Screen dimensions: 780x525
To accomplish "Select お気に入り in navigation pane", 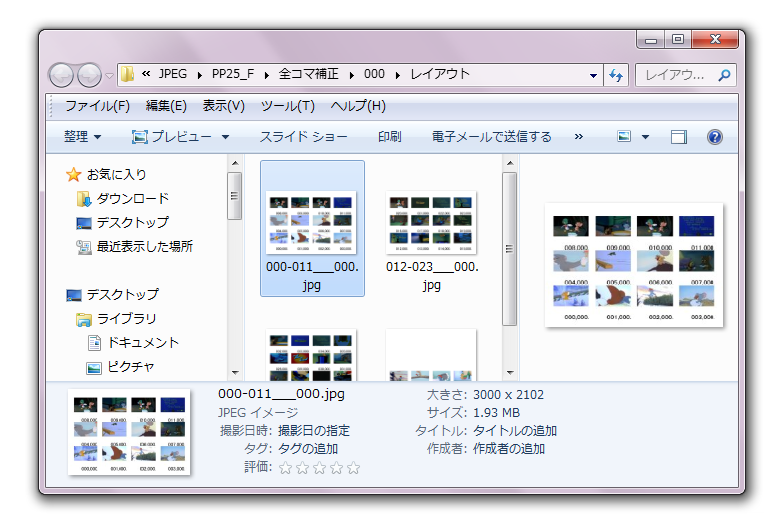I will pyautogui.click(x=106, y=175).
